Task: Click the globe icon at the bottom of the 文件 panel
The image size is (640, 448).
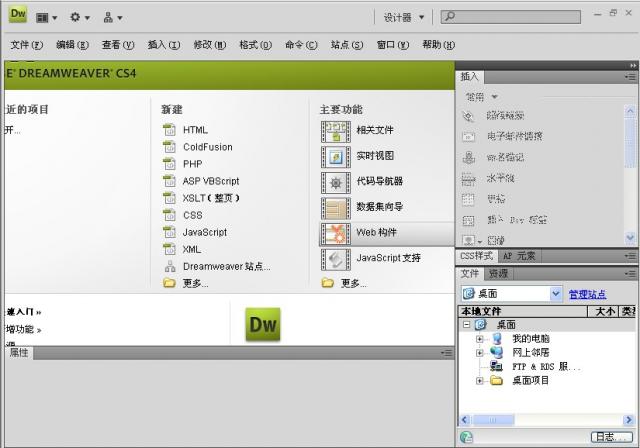Action: tap(466, 437)
